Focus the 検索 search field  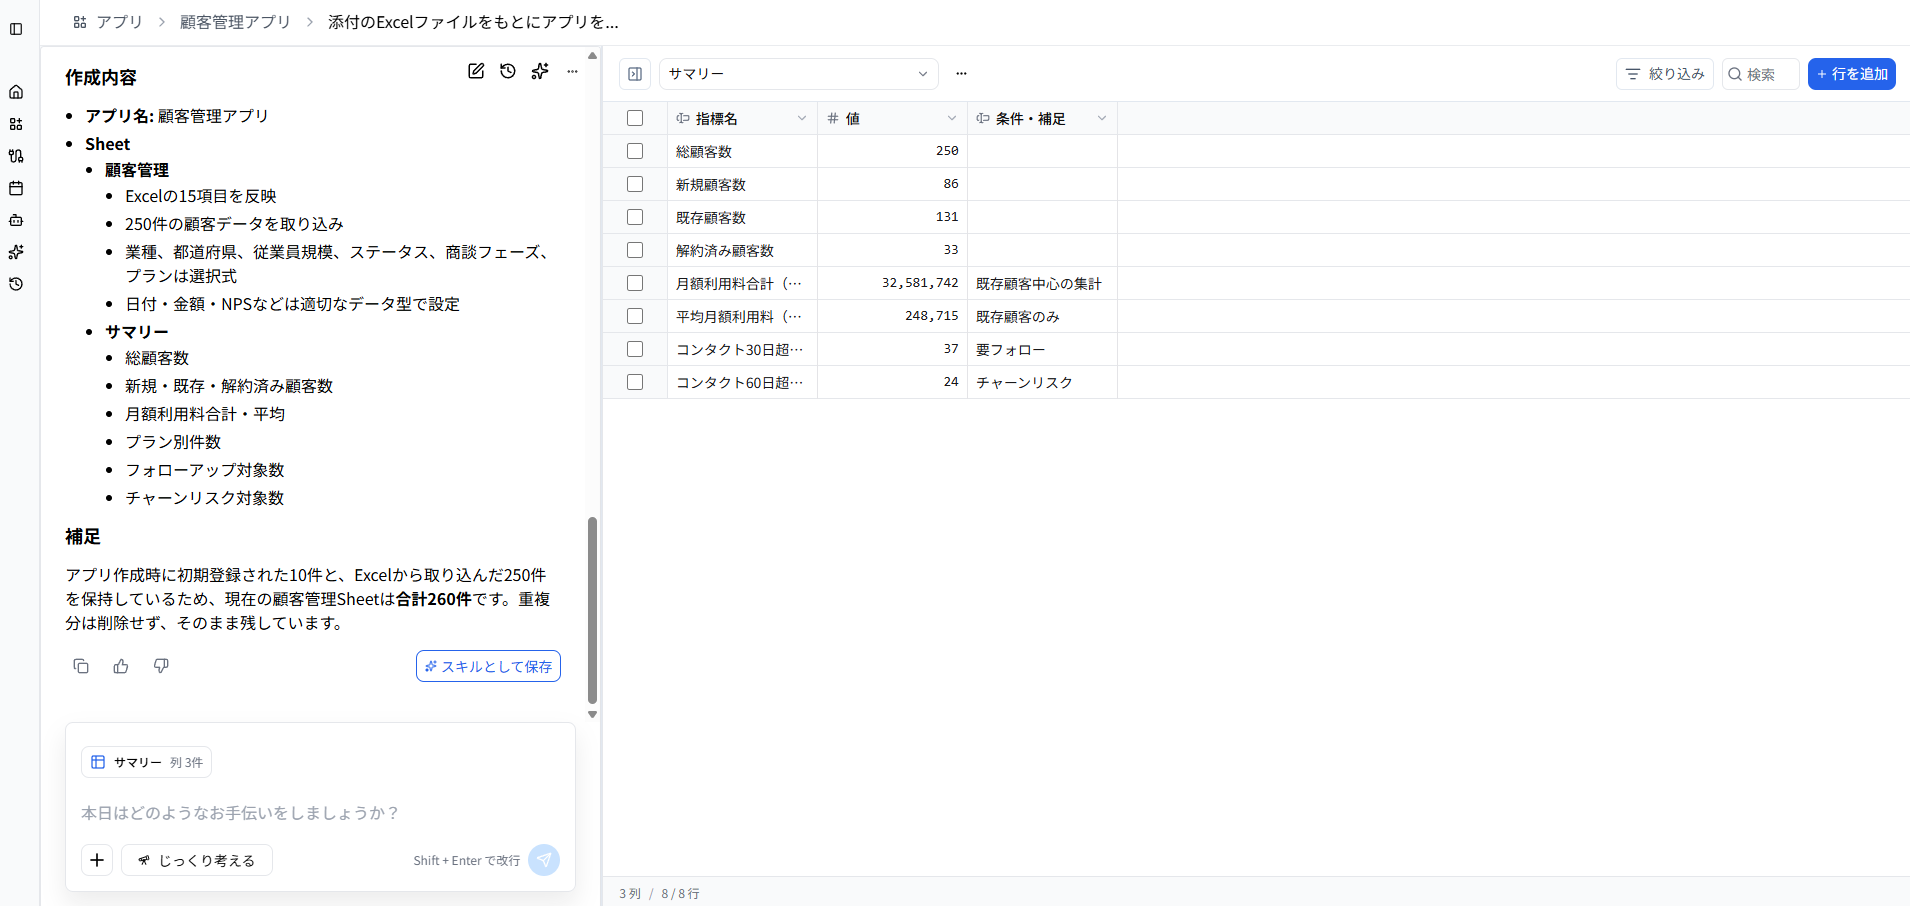[1761, 74]
